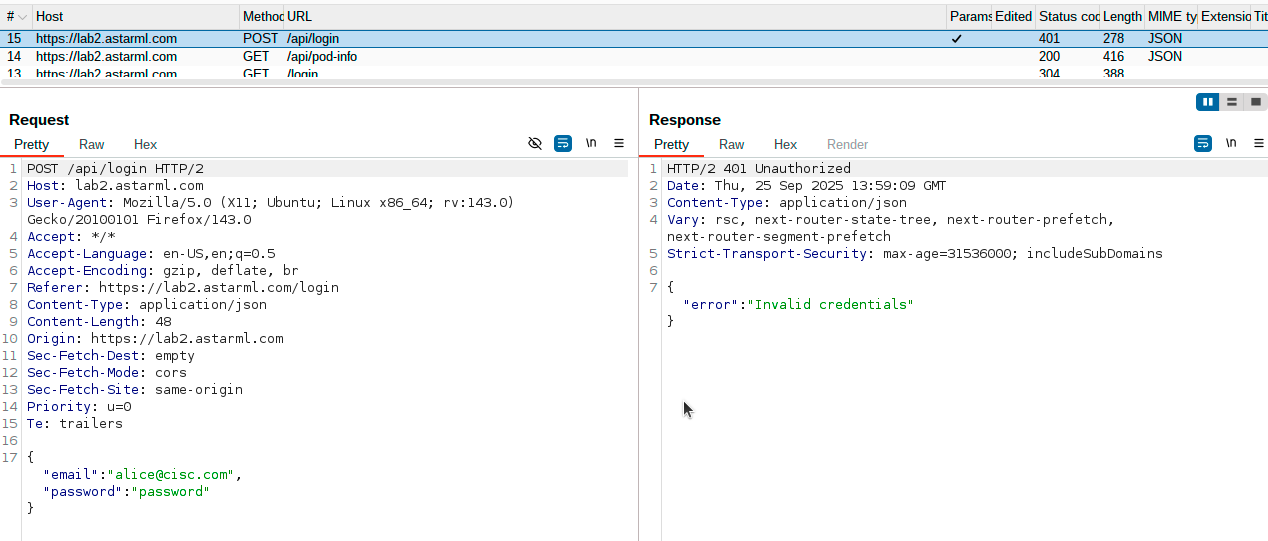Open the Raw tab in Response

pos(732,145)
